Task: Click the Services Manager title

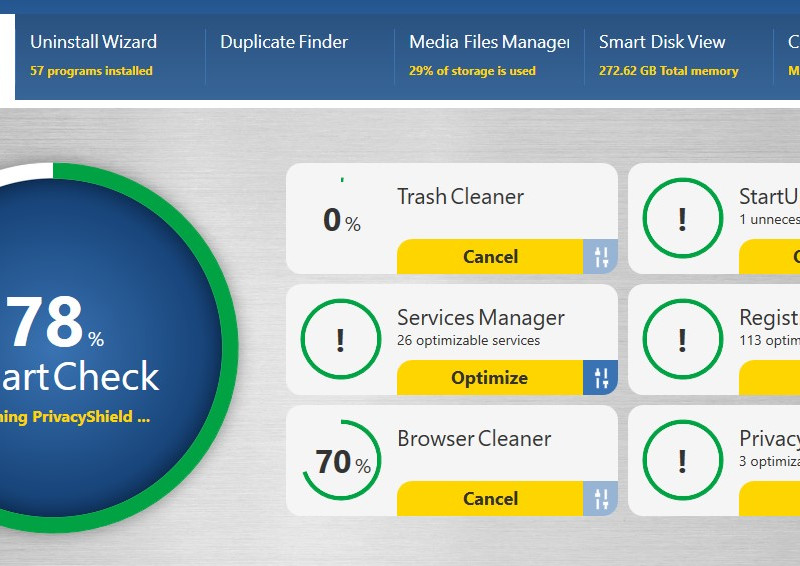Action: [481, 318]
